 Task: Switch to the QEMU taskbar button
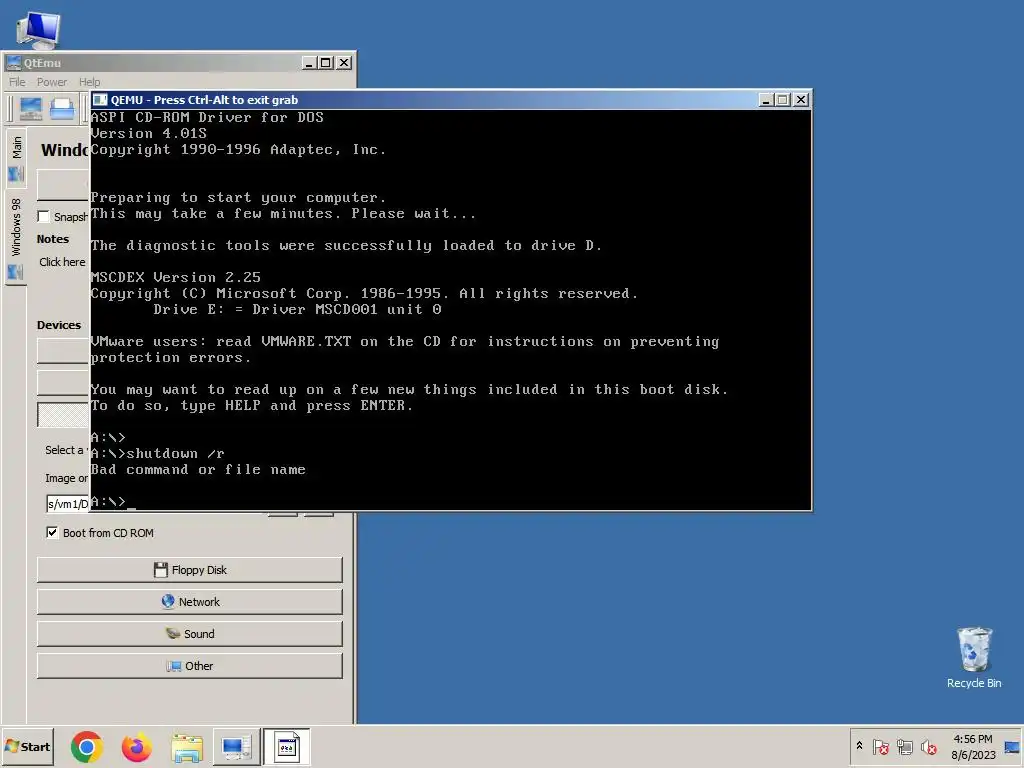point(286,747)
